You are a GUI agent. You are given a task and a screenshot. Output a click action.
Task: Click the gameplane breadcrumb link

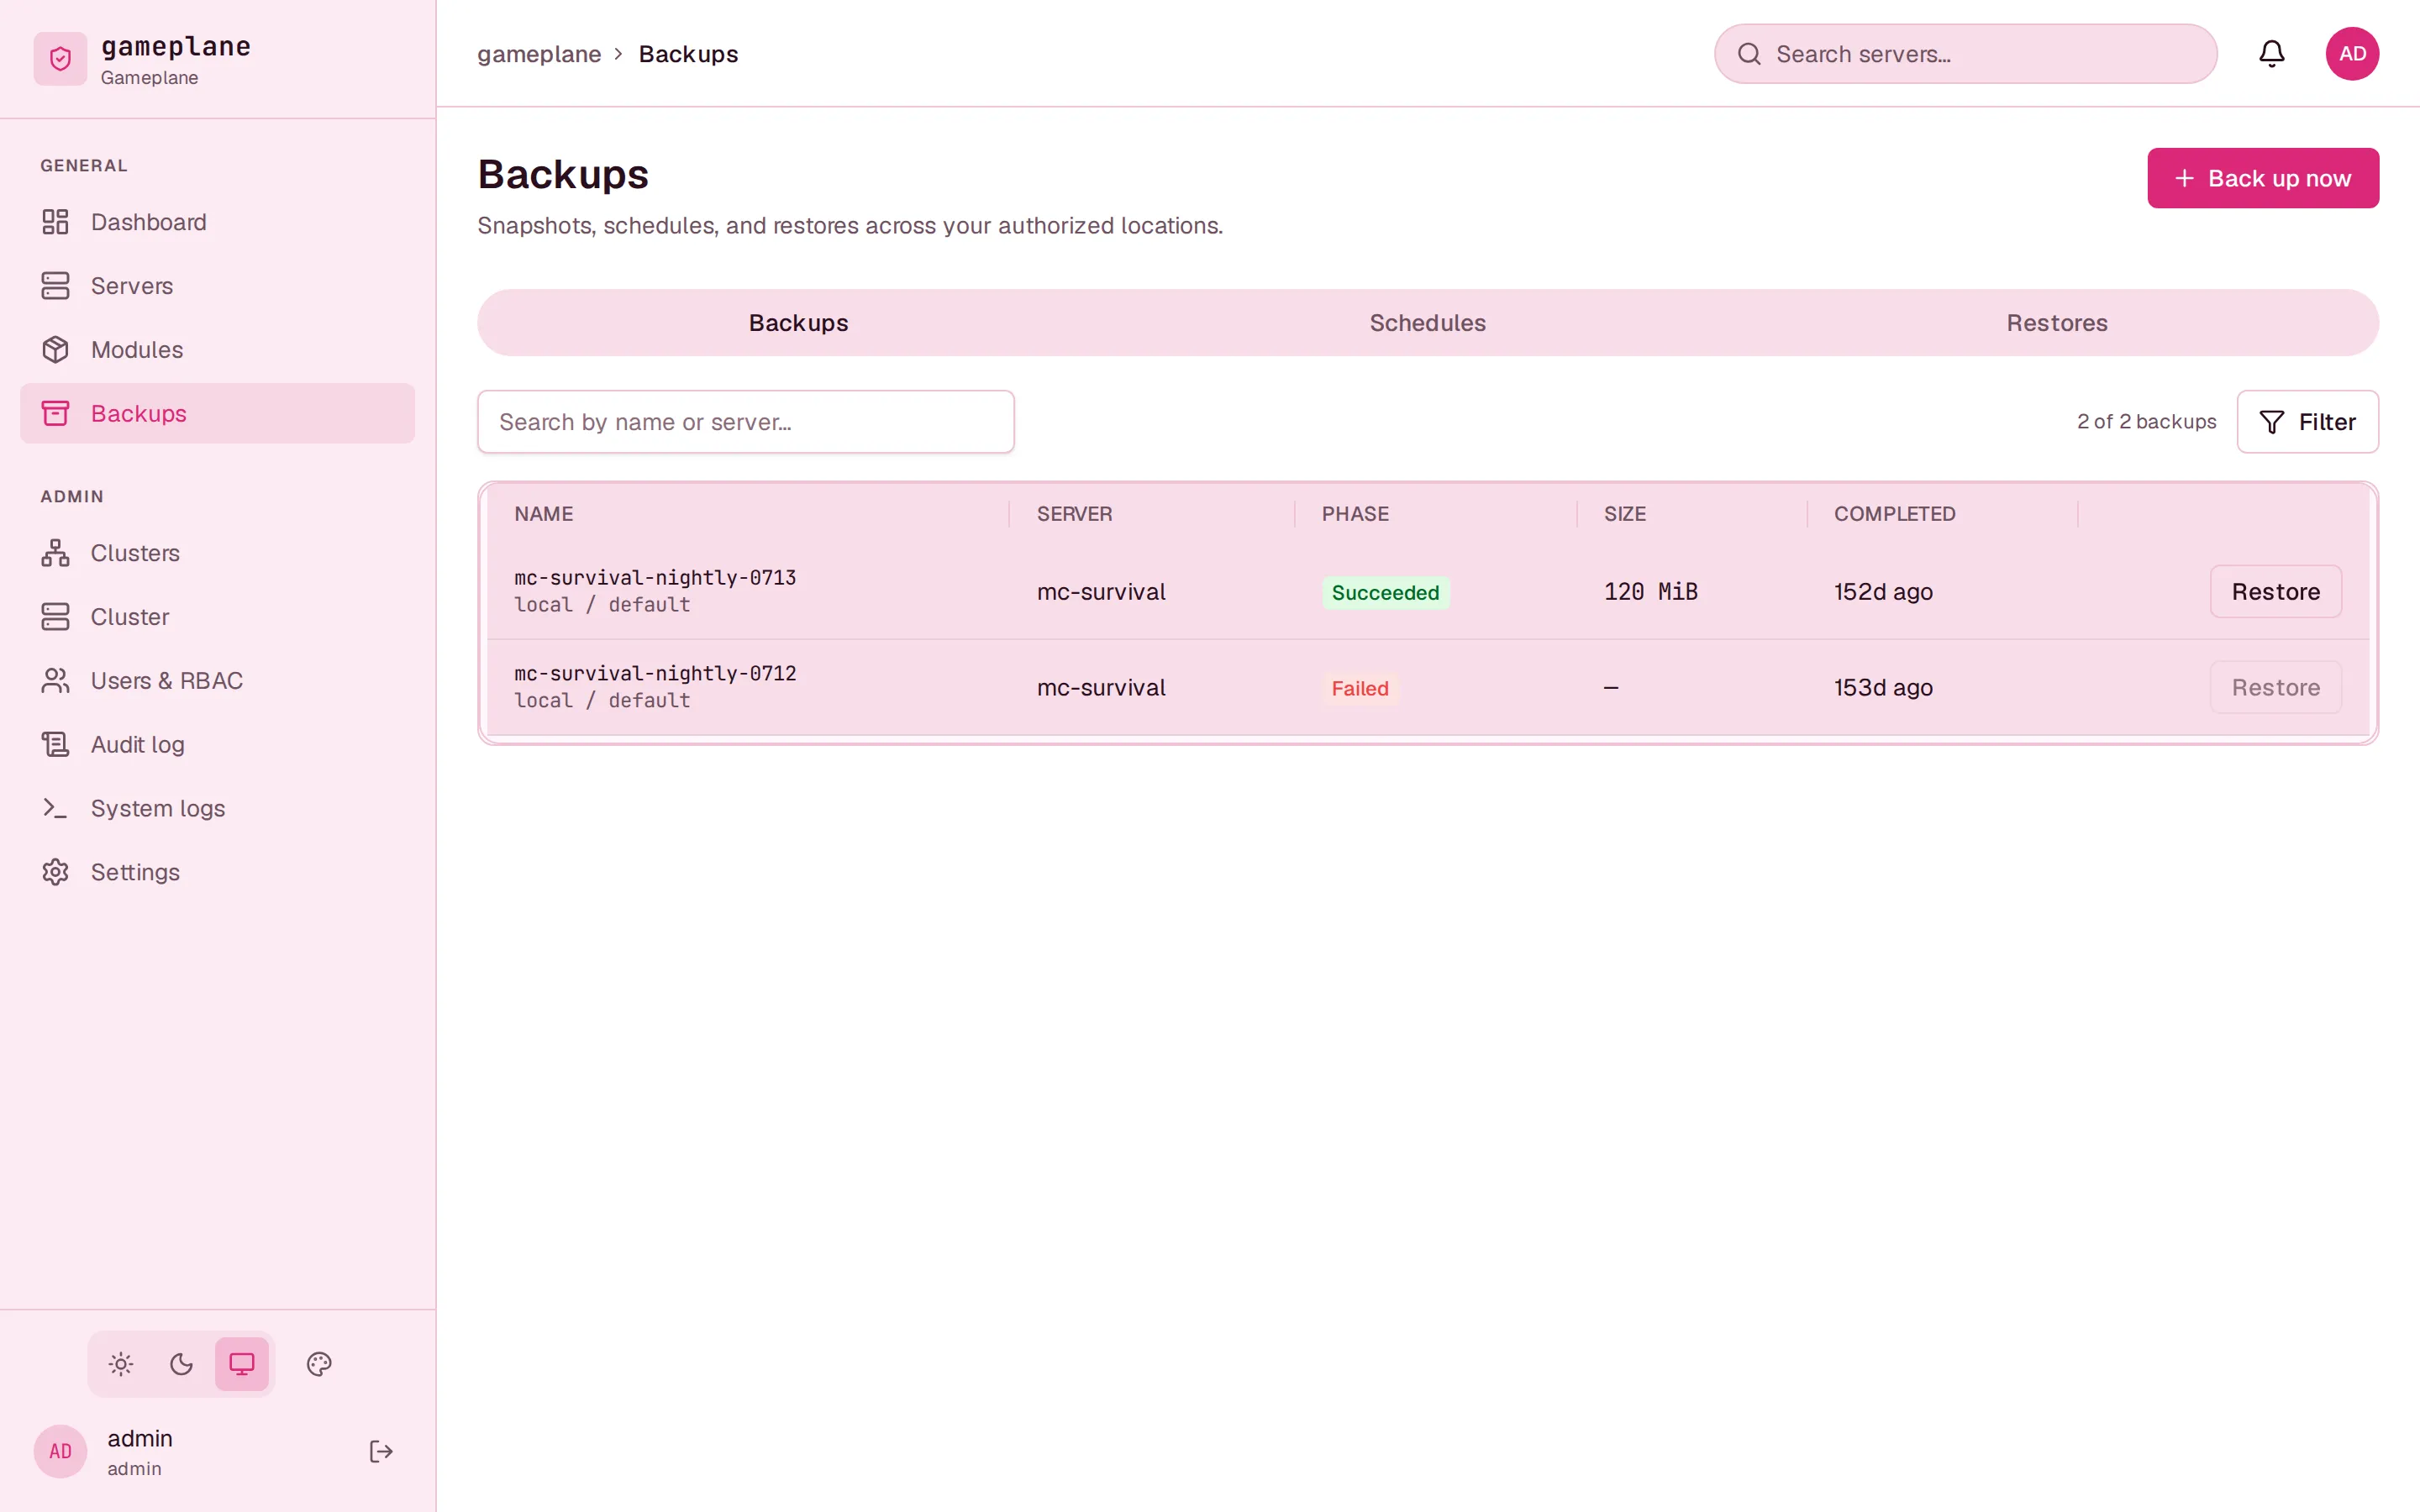539,54
